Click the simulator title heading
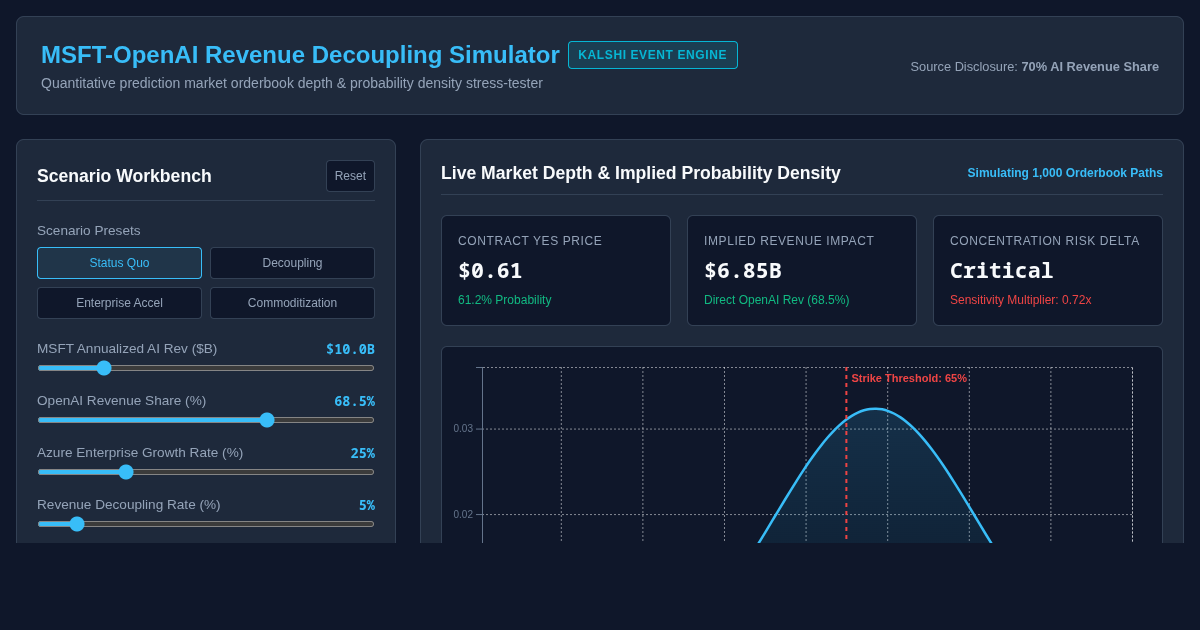The height and width of the screenshot is (630, 1200). coord(300,55)
